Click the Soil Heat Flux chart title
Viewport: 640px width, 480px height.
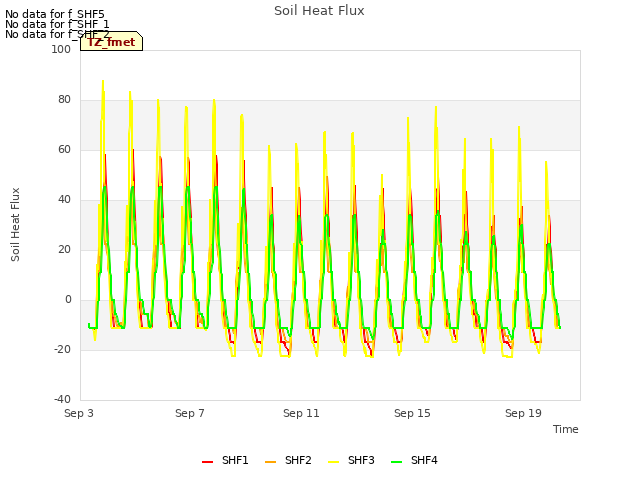(x=319, y=11)
